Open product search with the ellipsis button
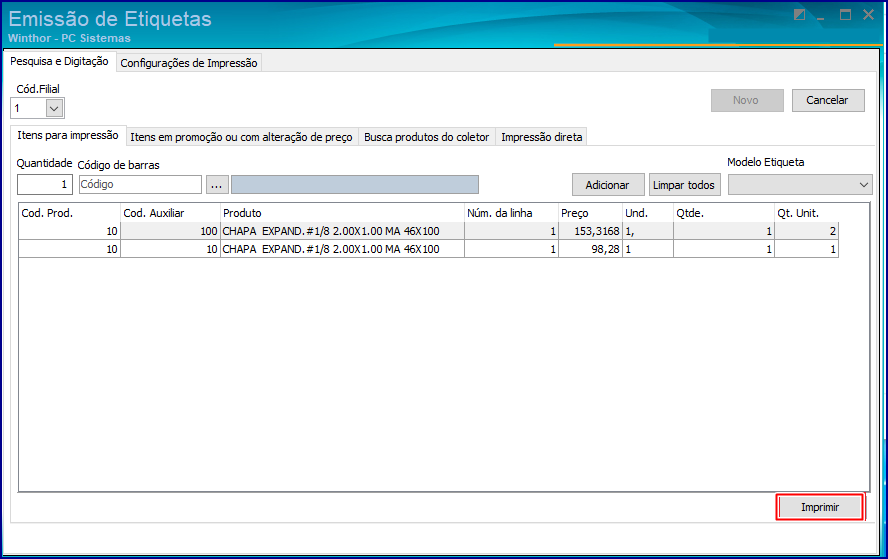888x559 pixels. [x=217, y=185]
